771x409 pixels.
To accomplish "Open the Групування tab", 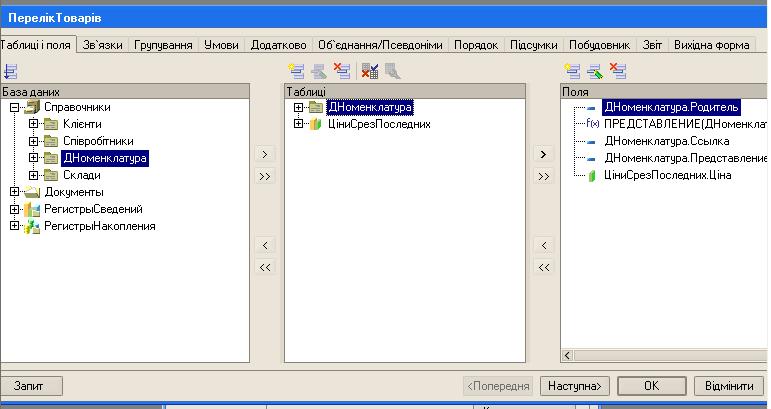I will click(x=163, y=45).
